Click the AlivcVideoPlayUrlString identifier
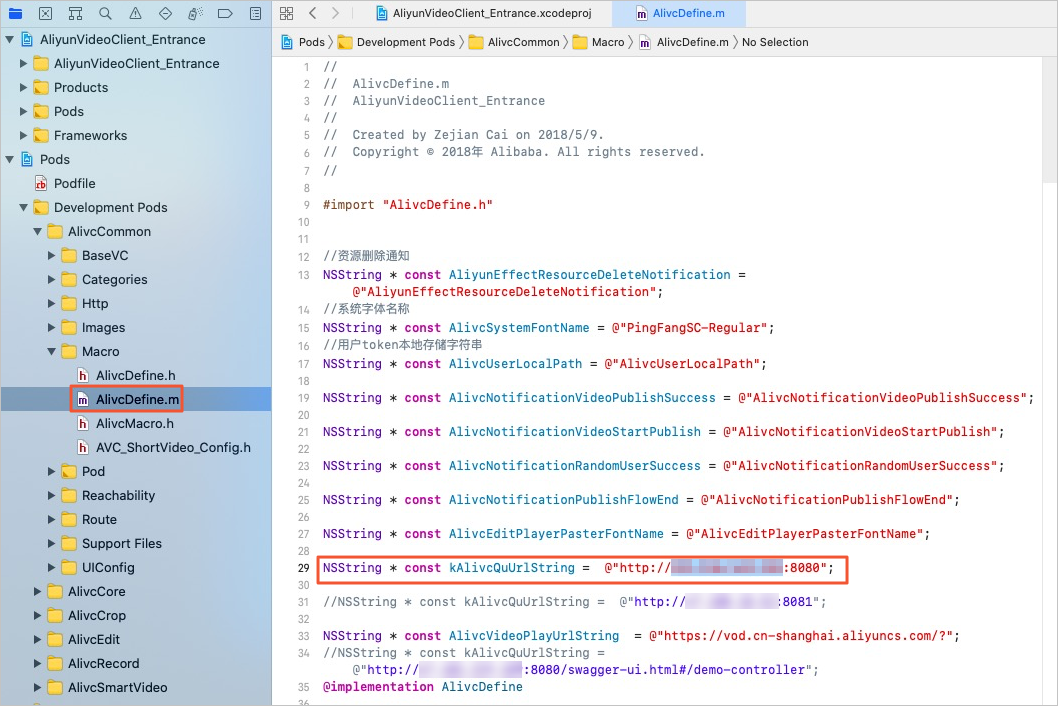This screenshot has height=706, width=1058. [x=534, y=636]
